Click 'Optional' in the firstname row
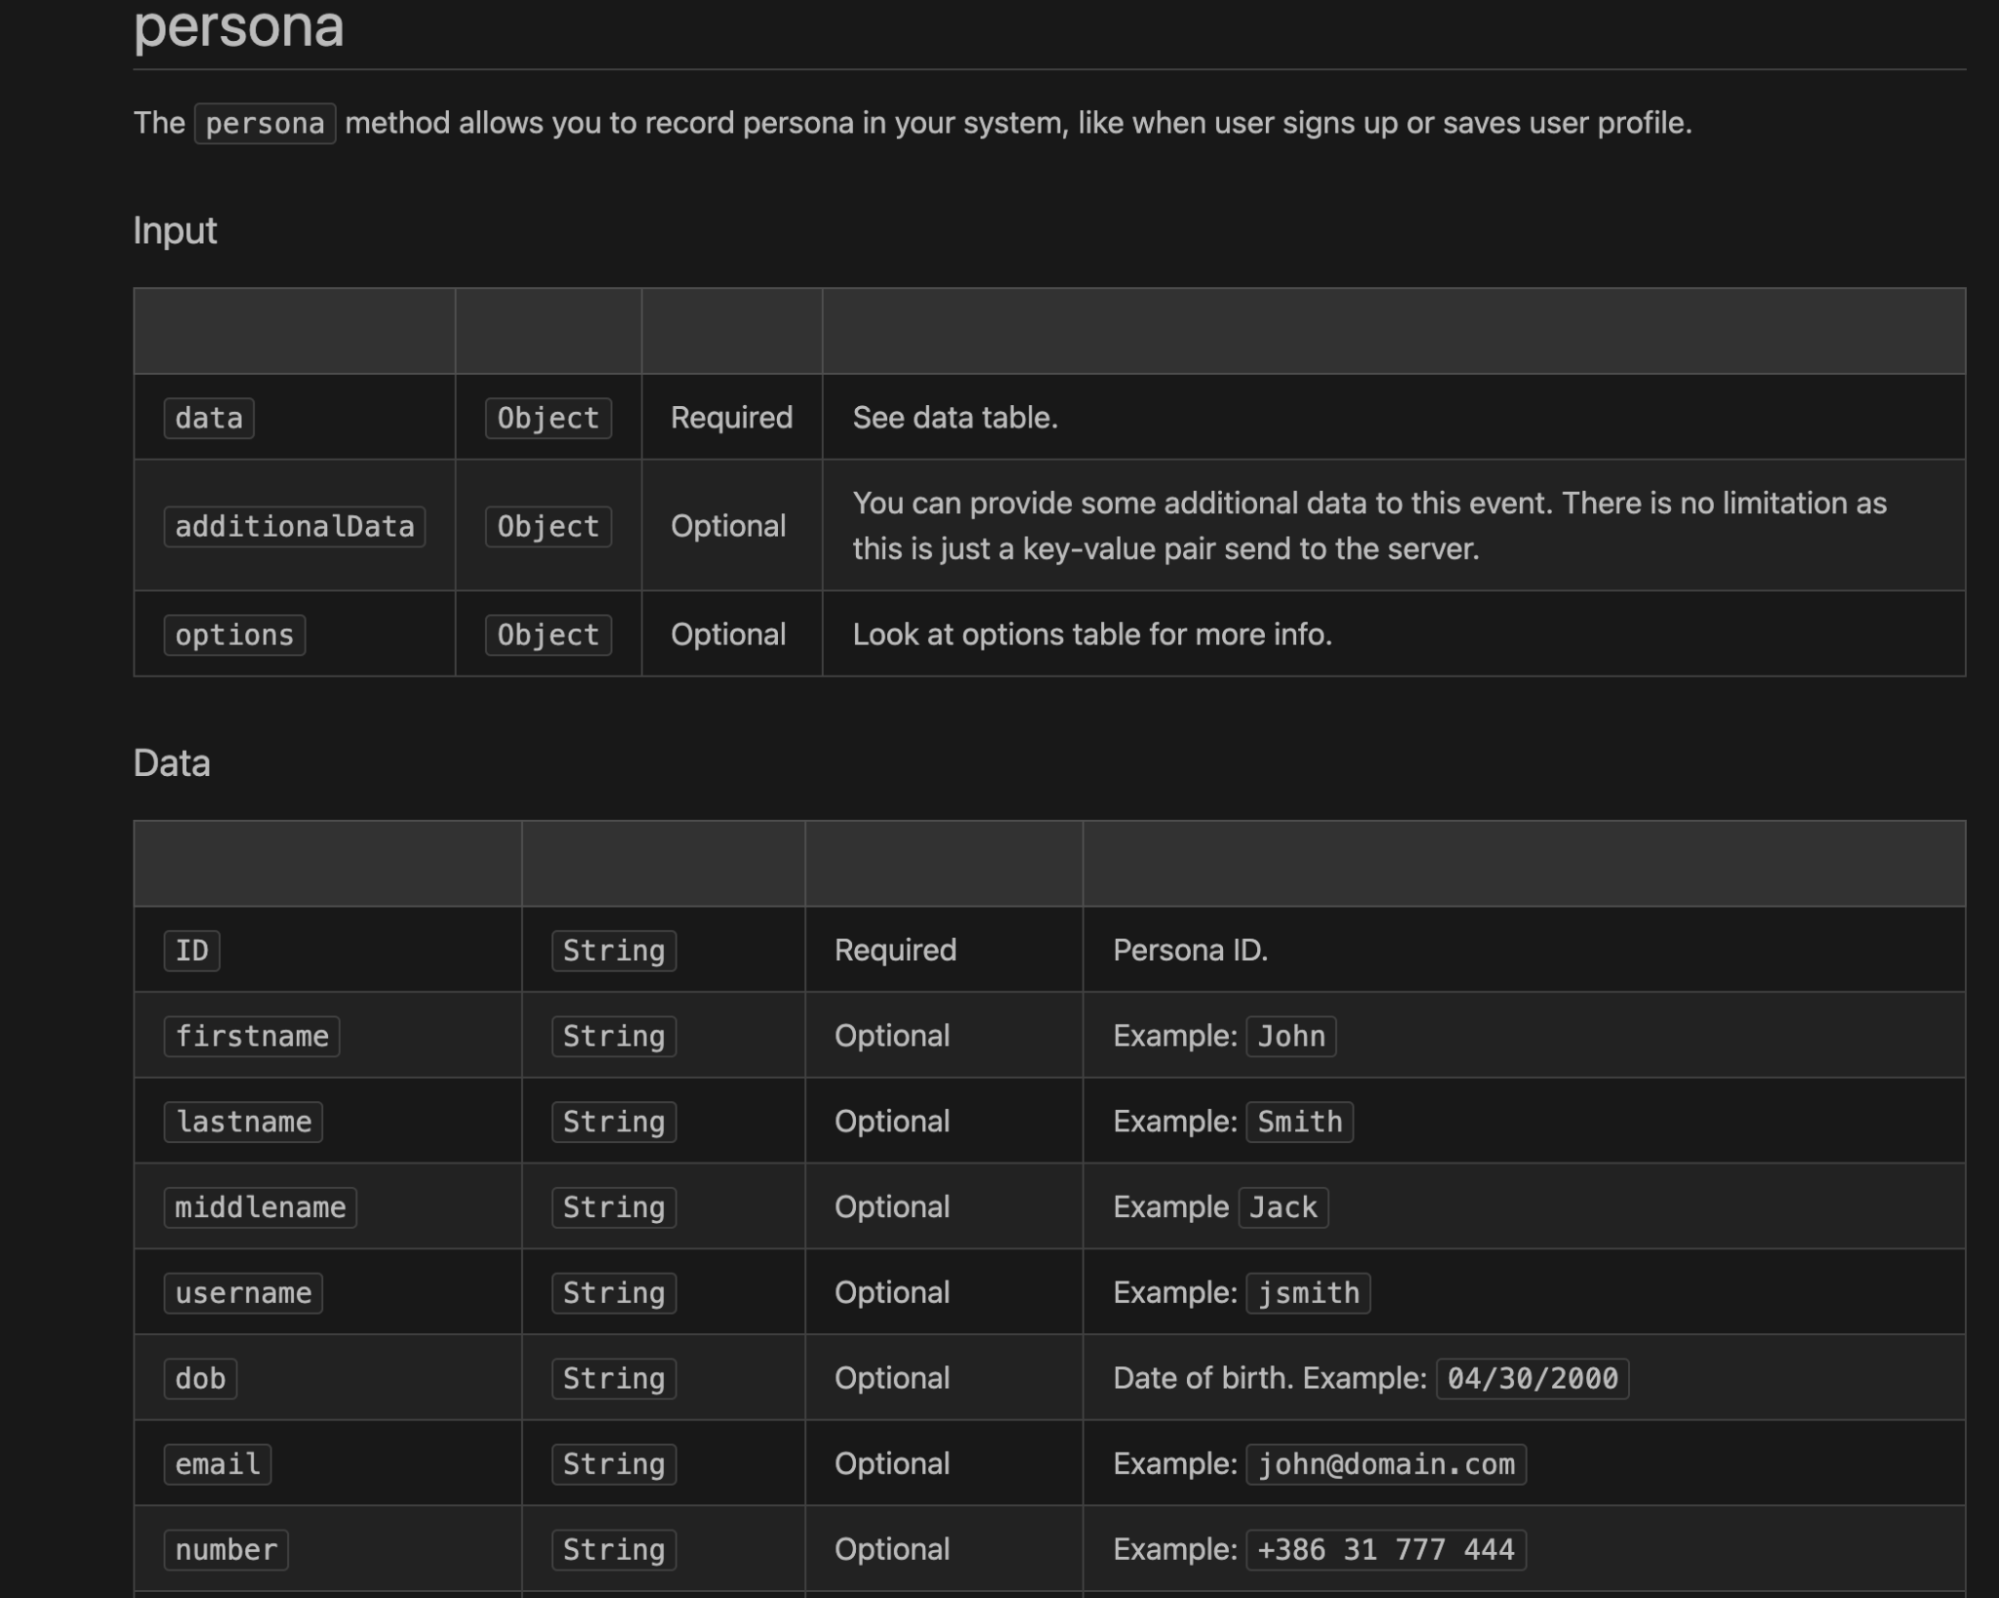1999x1598 pixels. tap(892, 1037)
